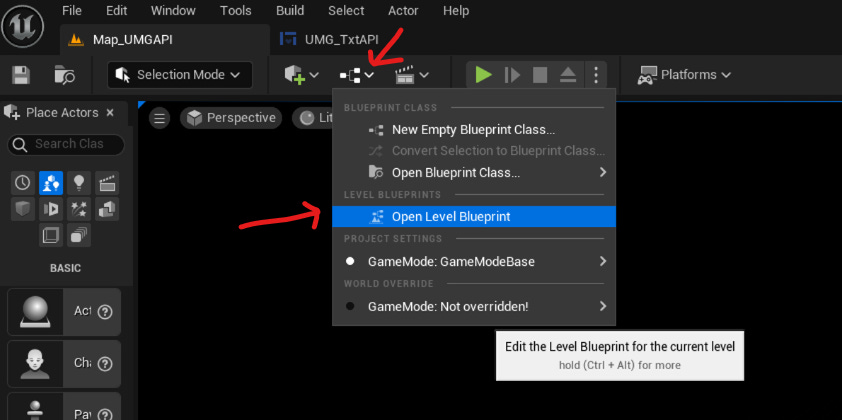This screenshot has width=842, height=420.
Task: Open the Select menu
Action: pos(346,11)
